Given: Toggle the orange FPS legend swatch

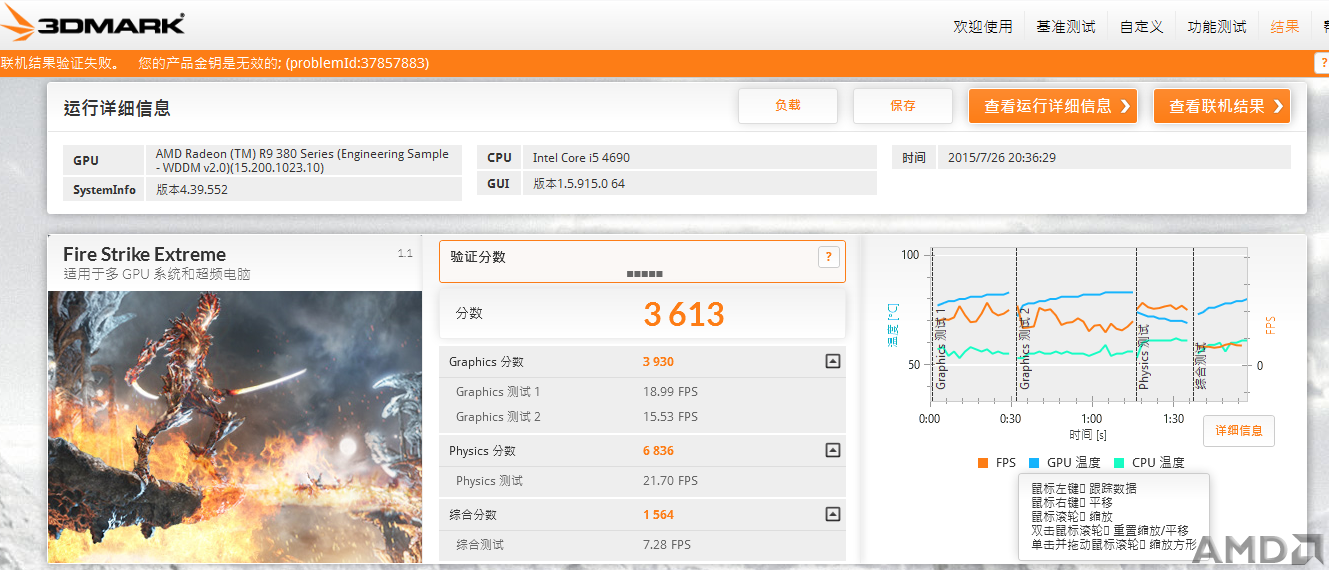Looking at the screenshot, I should click(983, 463).
